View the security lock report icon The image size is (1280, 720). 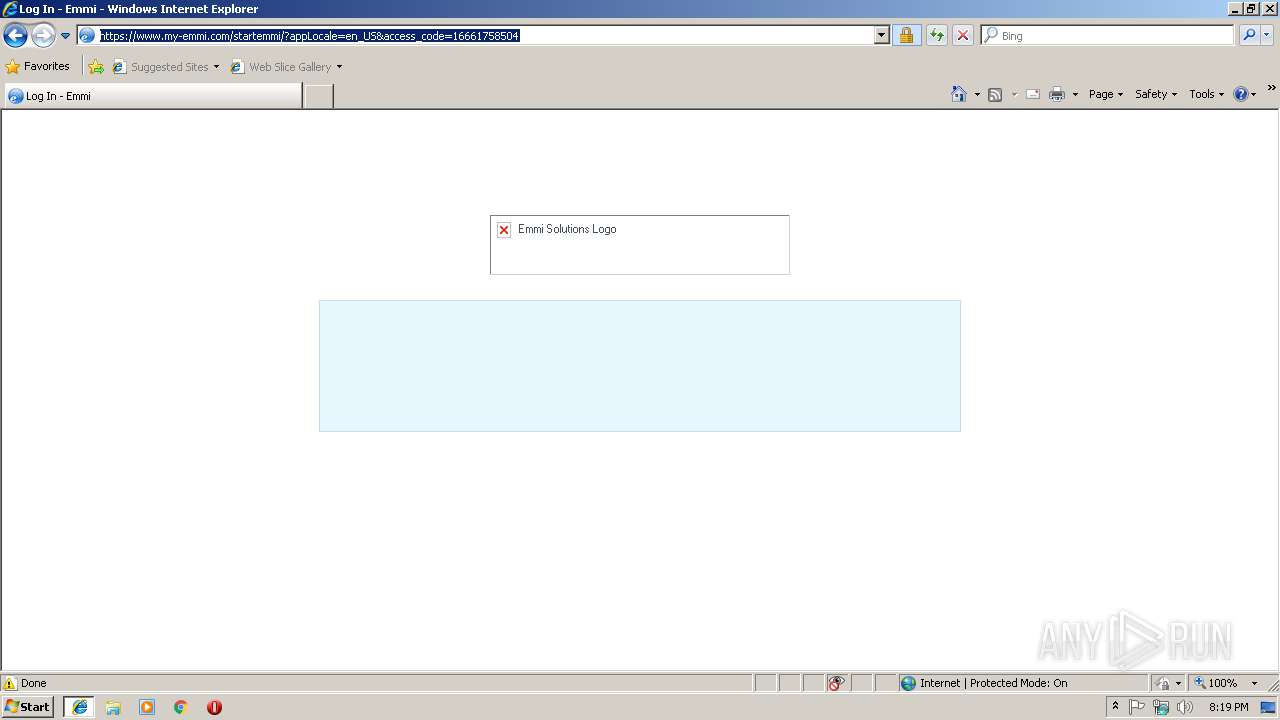[906, 36]
